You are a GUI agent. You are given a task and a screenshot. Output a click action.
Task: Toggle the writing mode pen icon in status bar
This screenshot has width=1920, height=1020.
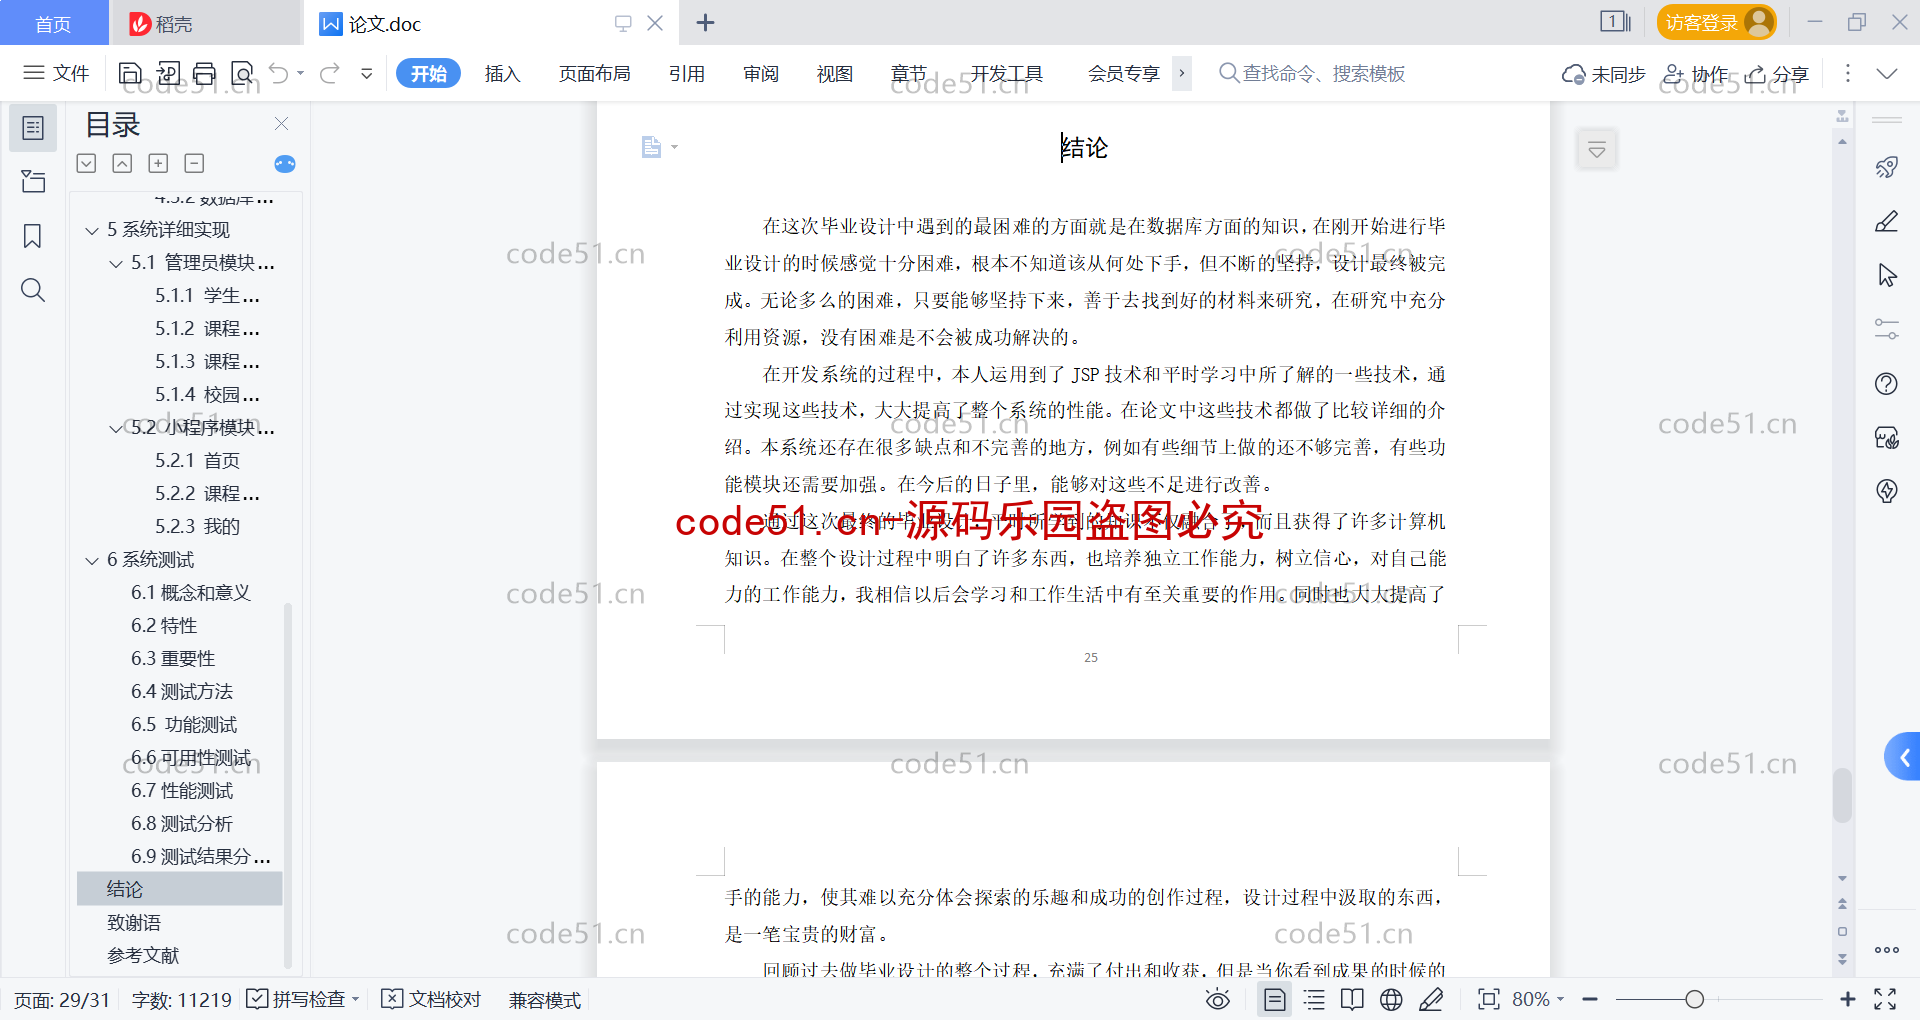click(x=1431, y=1000)
